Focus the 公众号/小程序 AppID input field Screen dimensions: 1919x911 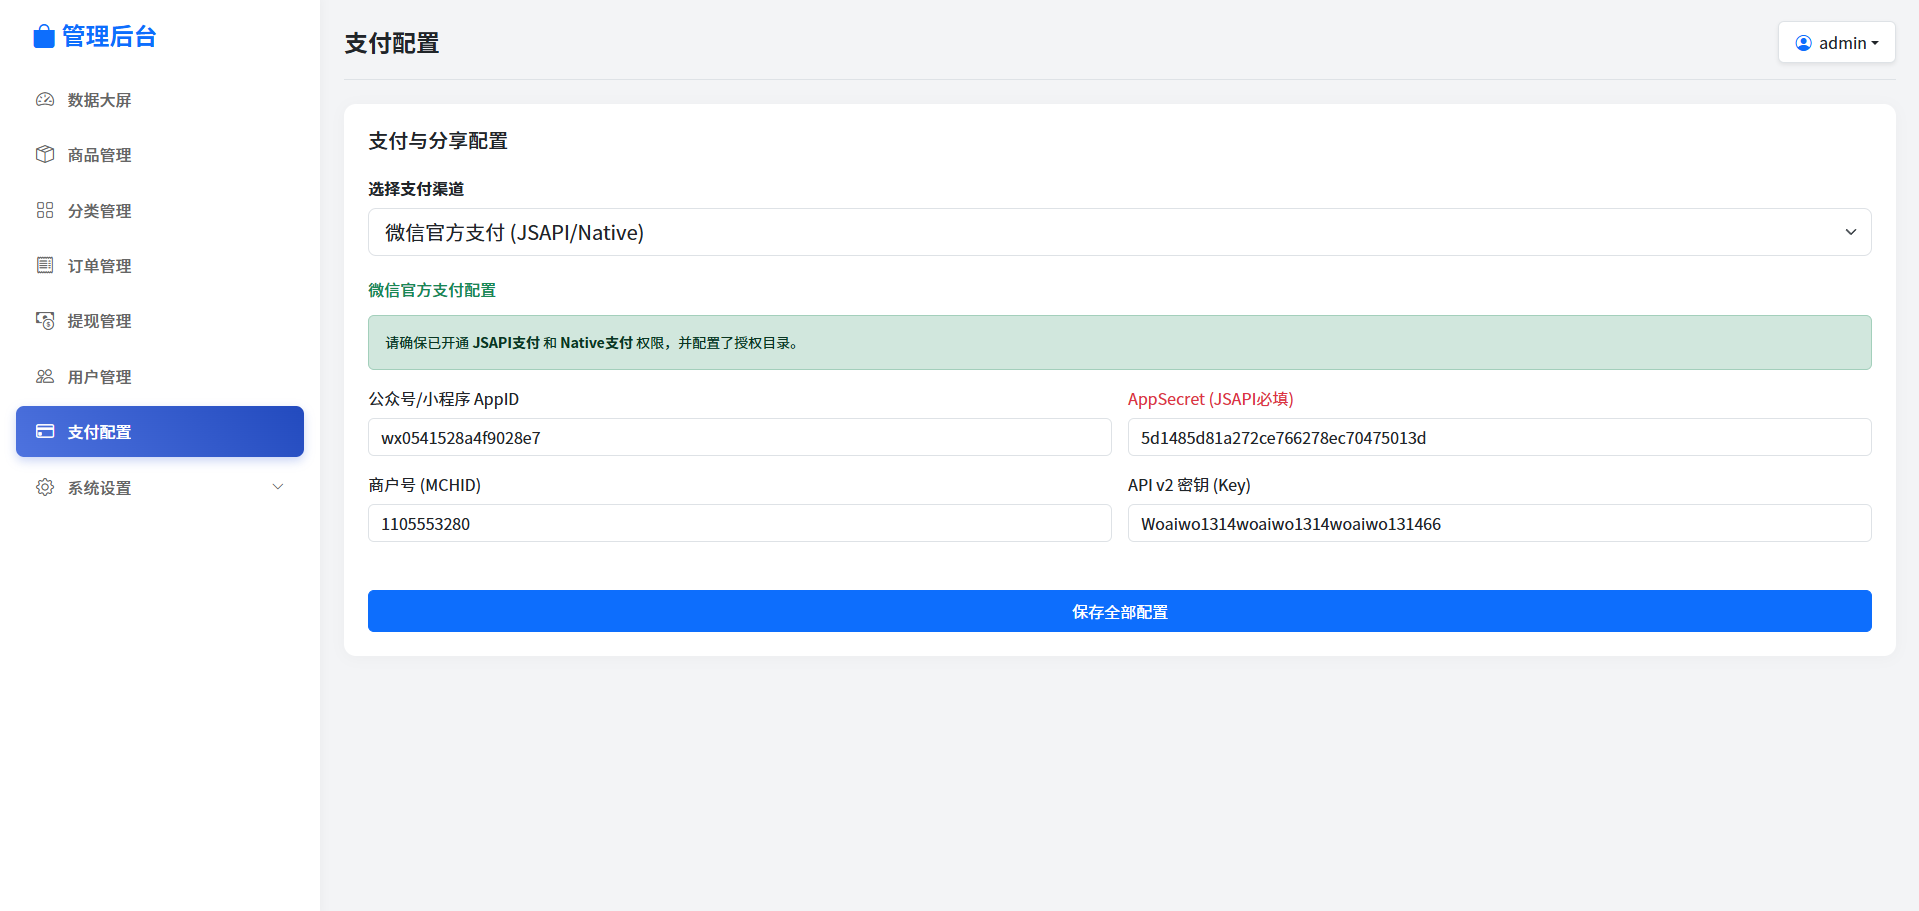pos(739,438)
